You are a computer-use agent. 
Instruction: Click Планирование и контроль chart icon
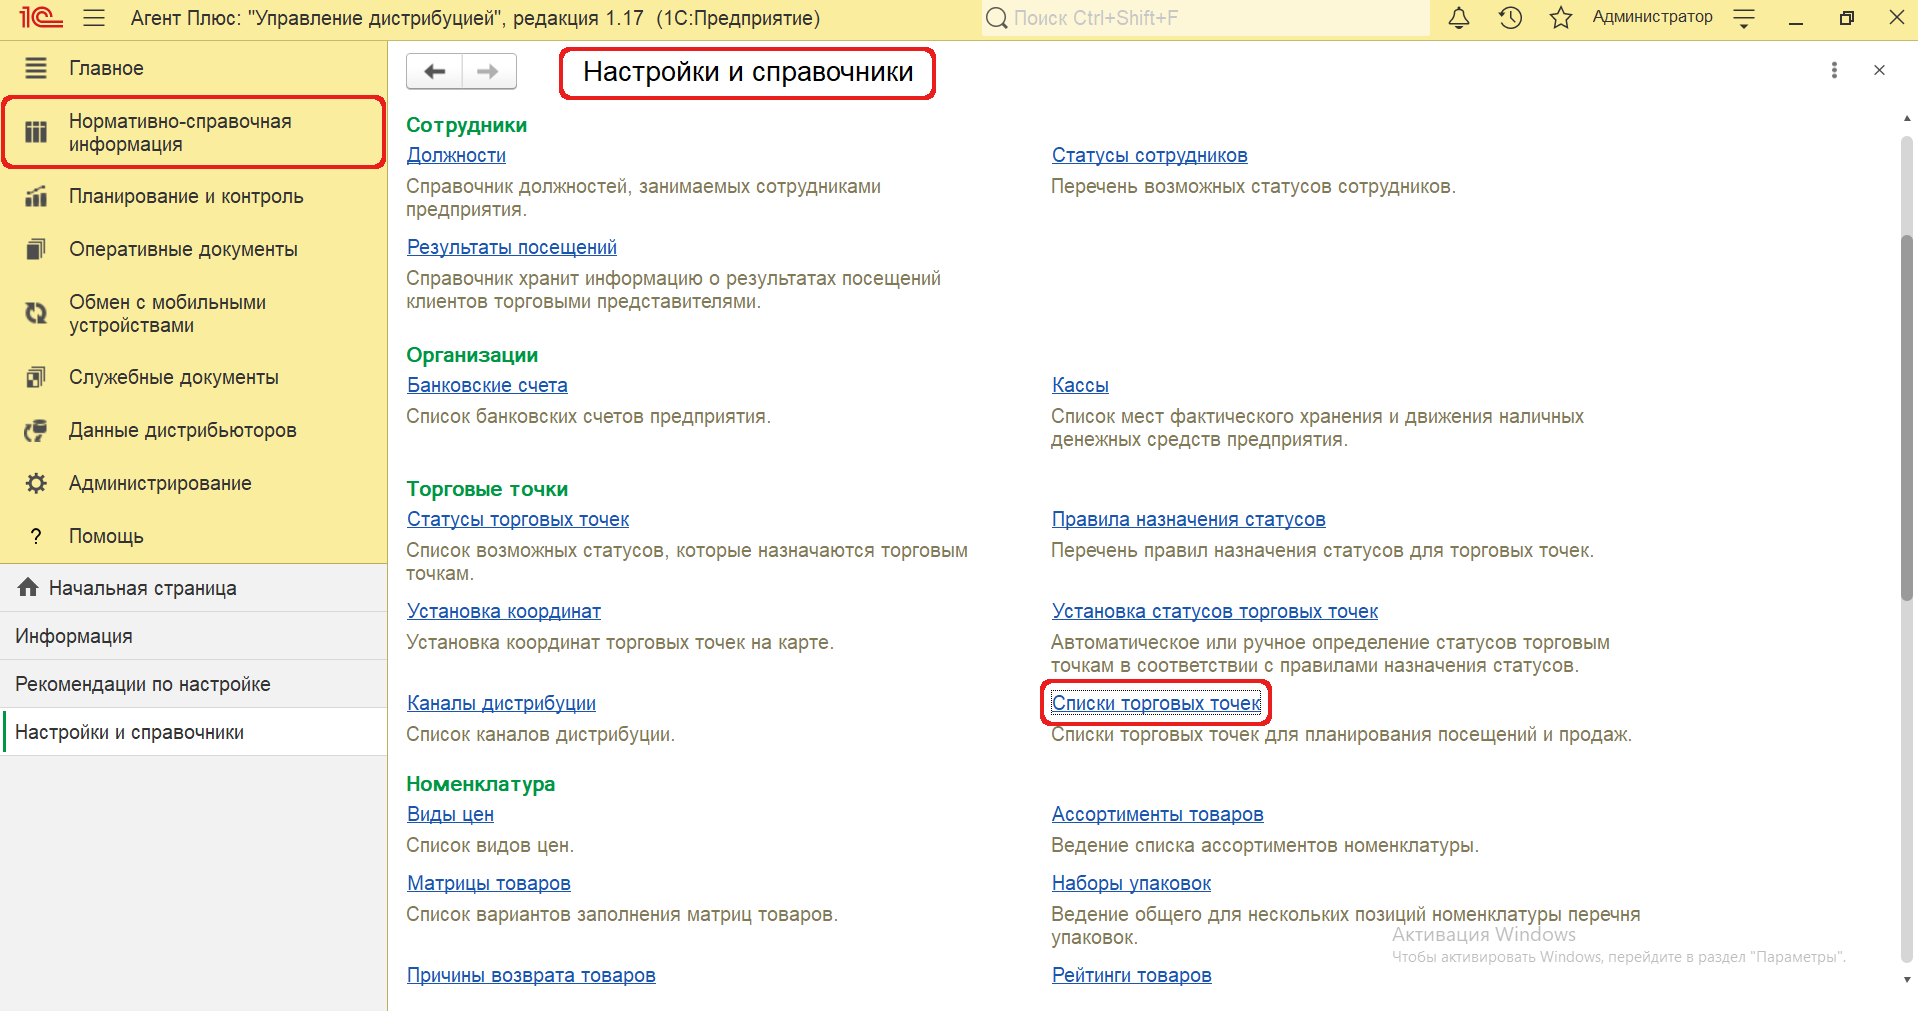(x=36, y=196)
